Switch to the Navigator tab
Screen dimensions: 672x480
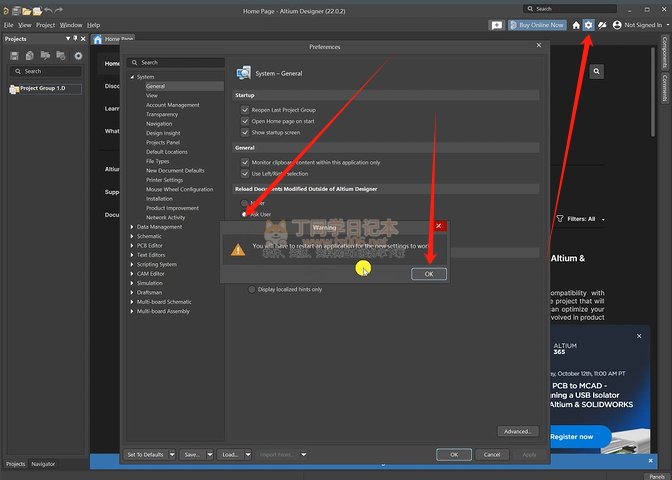pyautogui.click(x=44, y=464)
